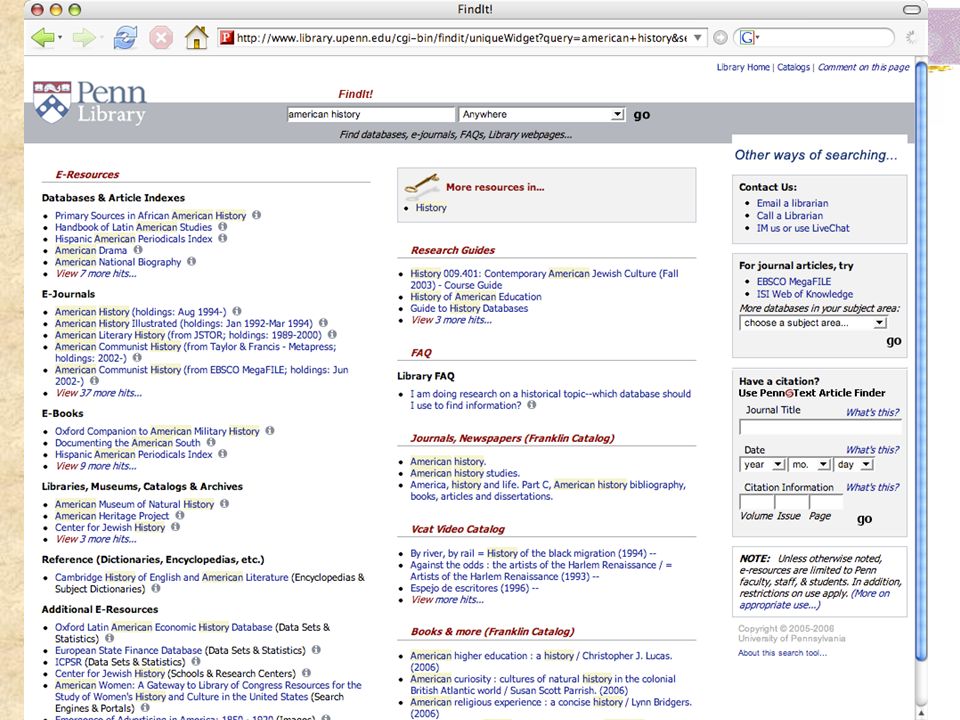Open Guide to History Databases link
This screenshot has height=720, width=960.
point(469,309)
